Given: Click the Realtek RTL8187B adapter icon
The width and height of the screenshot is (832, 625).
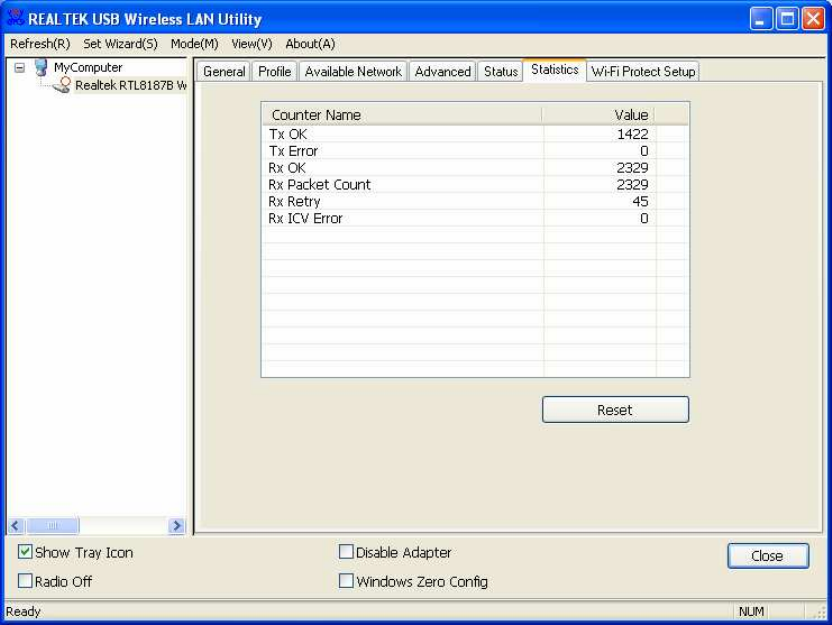Looking at the screenshot, I should (63, 85).
